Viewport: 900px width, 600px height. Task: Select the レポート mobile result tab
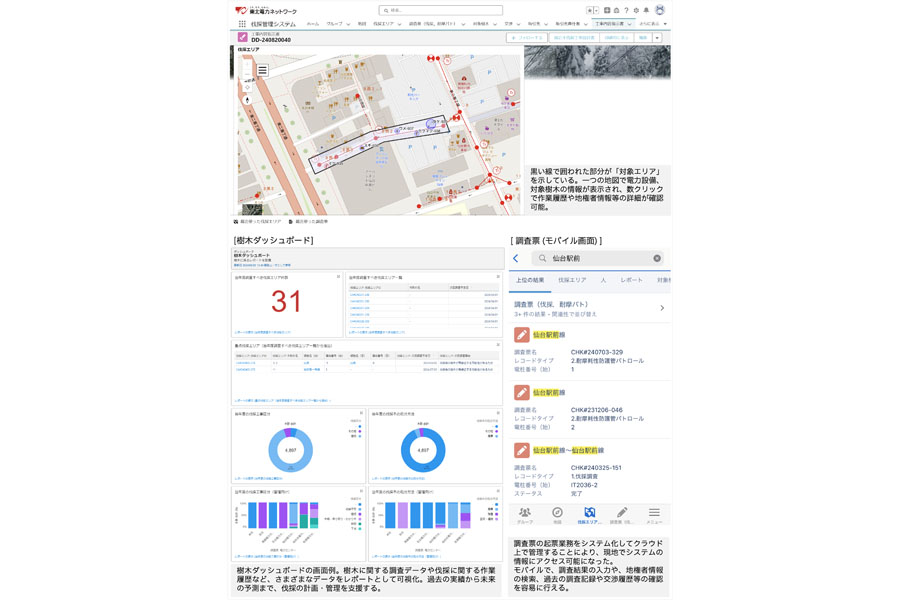coord(631,280)
